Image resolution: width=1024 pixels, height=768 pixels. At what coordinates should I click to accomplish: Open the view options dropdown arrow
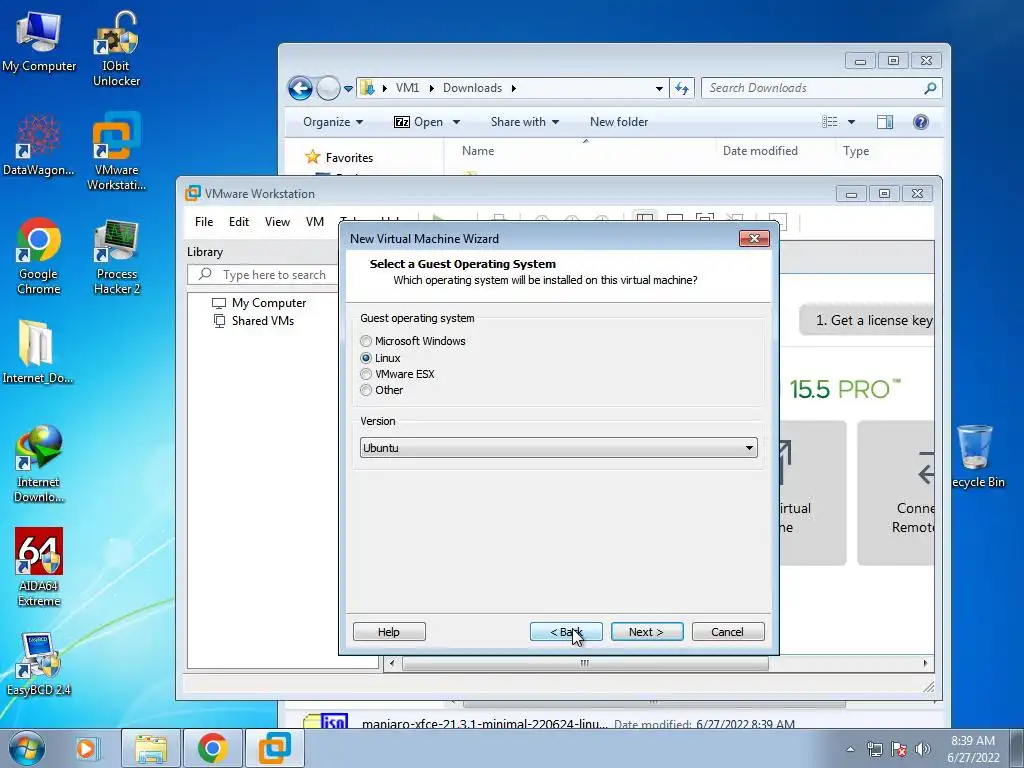851,122
